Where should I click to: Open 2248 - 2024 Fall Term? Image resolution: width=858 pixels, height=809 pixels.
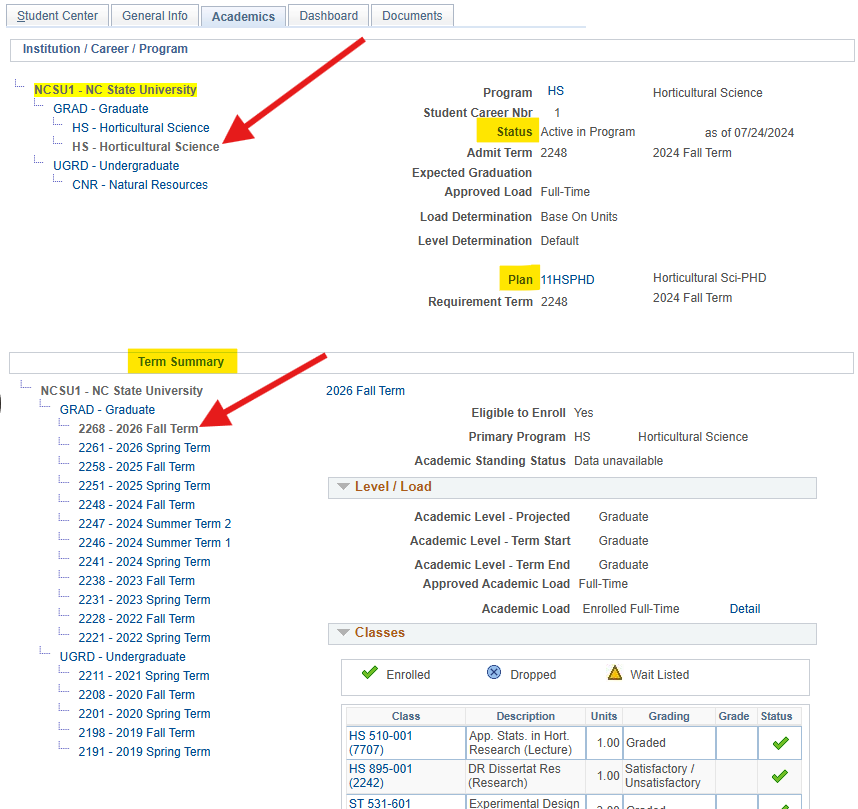pos(137,505)
